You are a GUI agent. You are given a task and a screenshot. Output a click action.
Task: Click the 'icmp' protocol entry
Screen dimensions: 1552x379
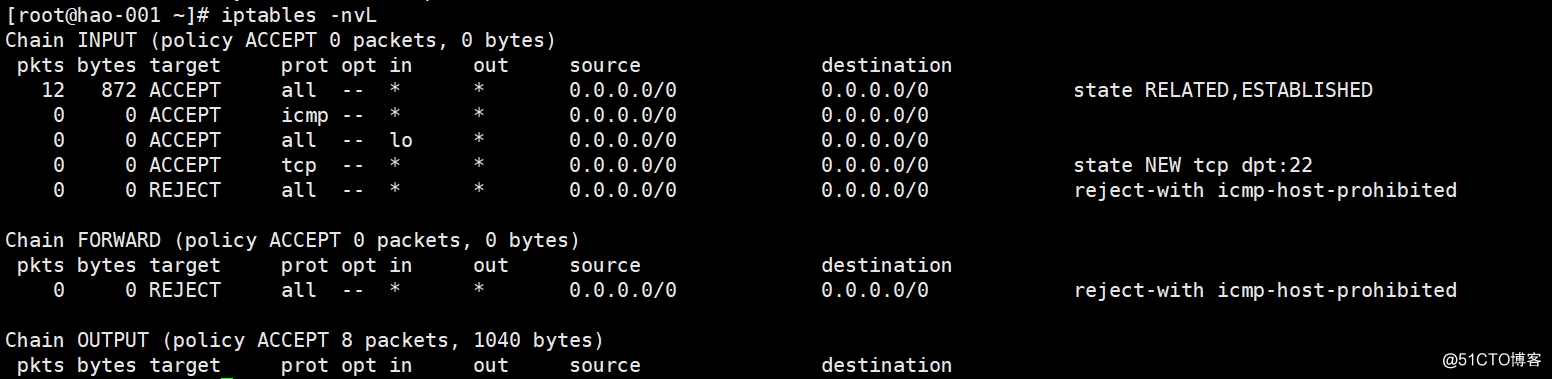(305, 115)
